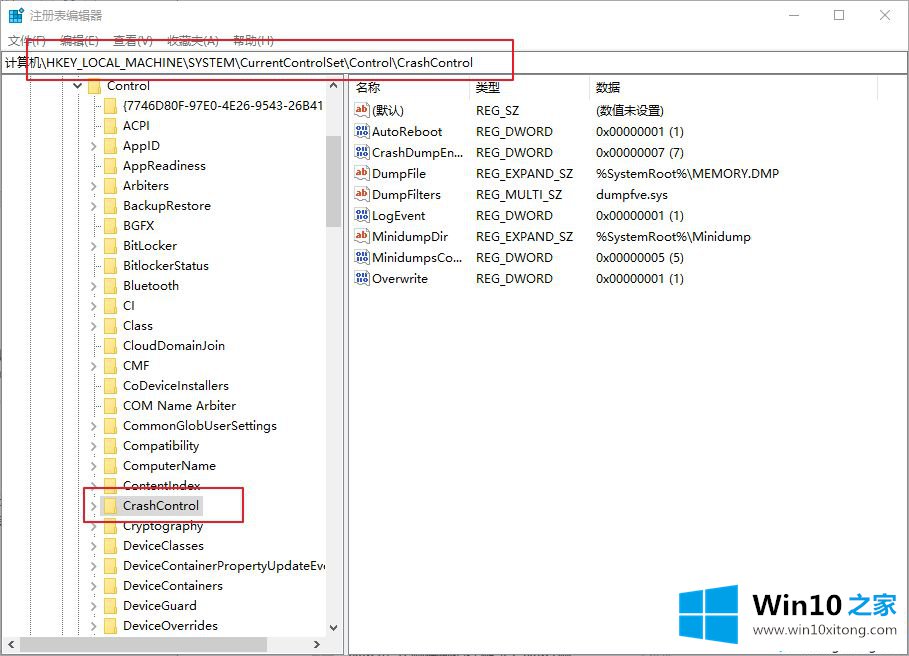Click the MinidumpsCount DWORD icon
Viewport: 909px width, 656px height.
tap(362, 257)
